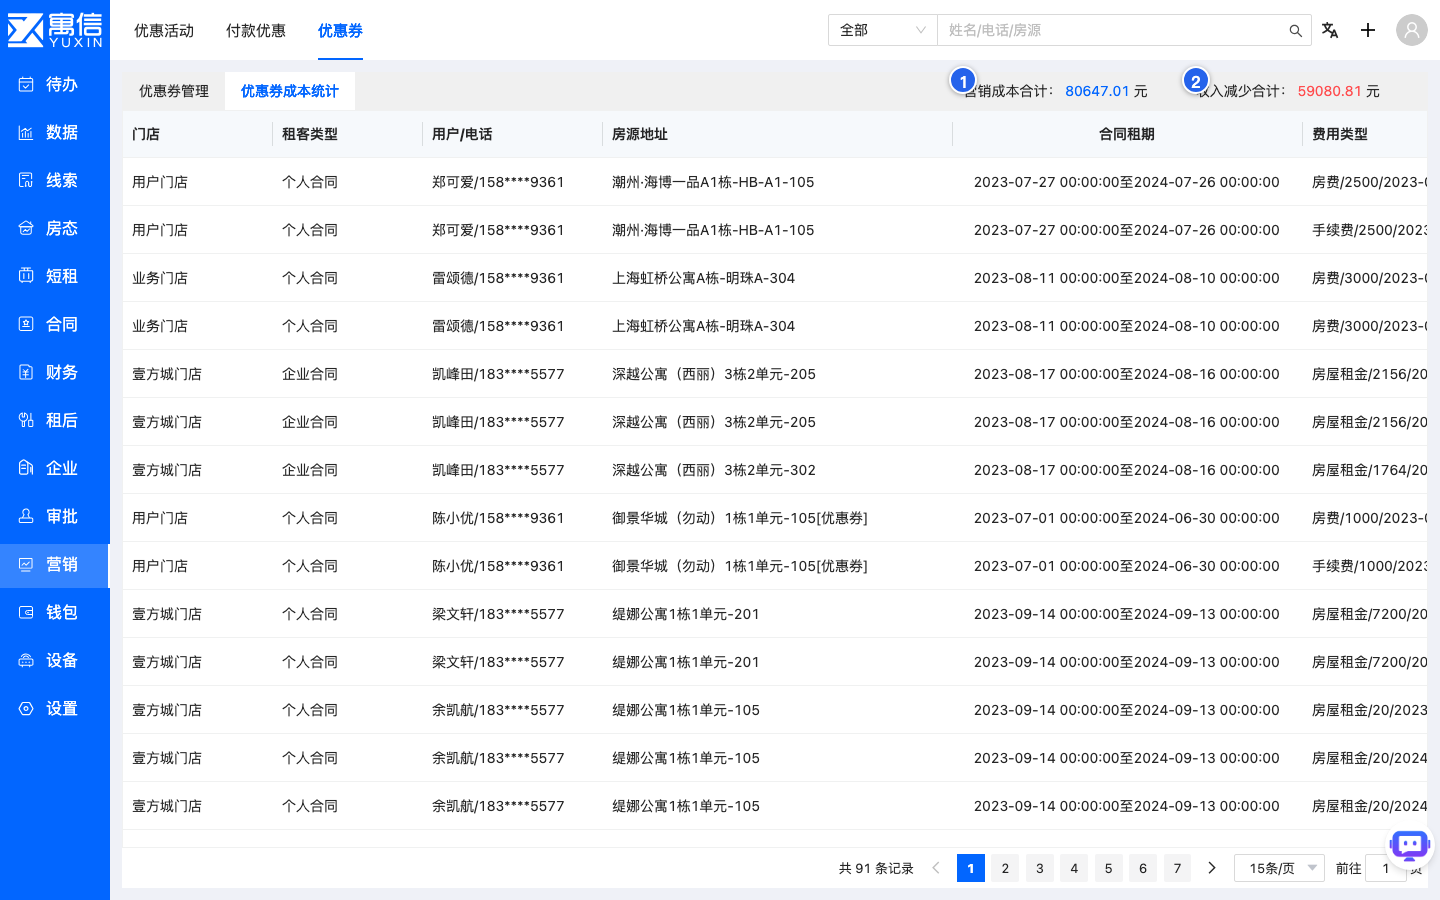Open the 短租 sidebar icon
Screen dimensions: 1440x900
pos(26,276)
